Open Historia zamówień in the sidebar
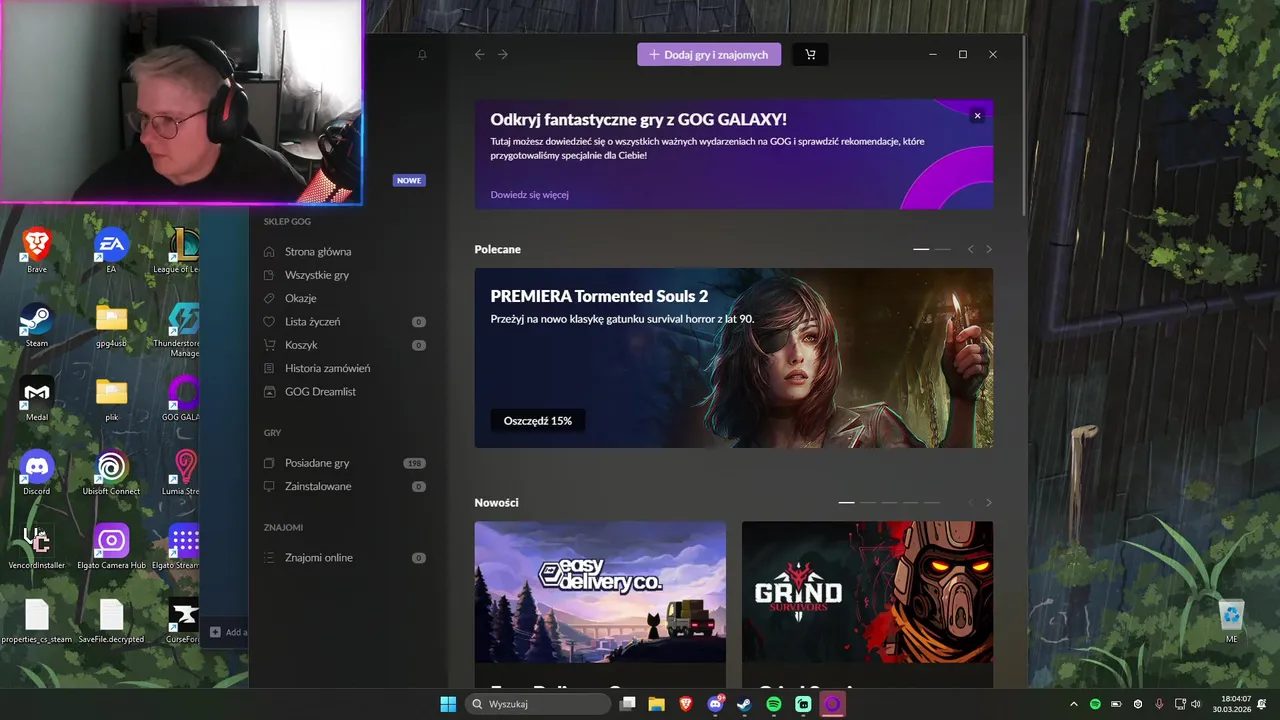The width and height of the screenshot is (1280, 720). click(x=327, y=368)
